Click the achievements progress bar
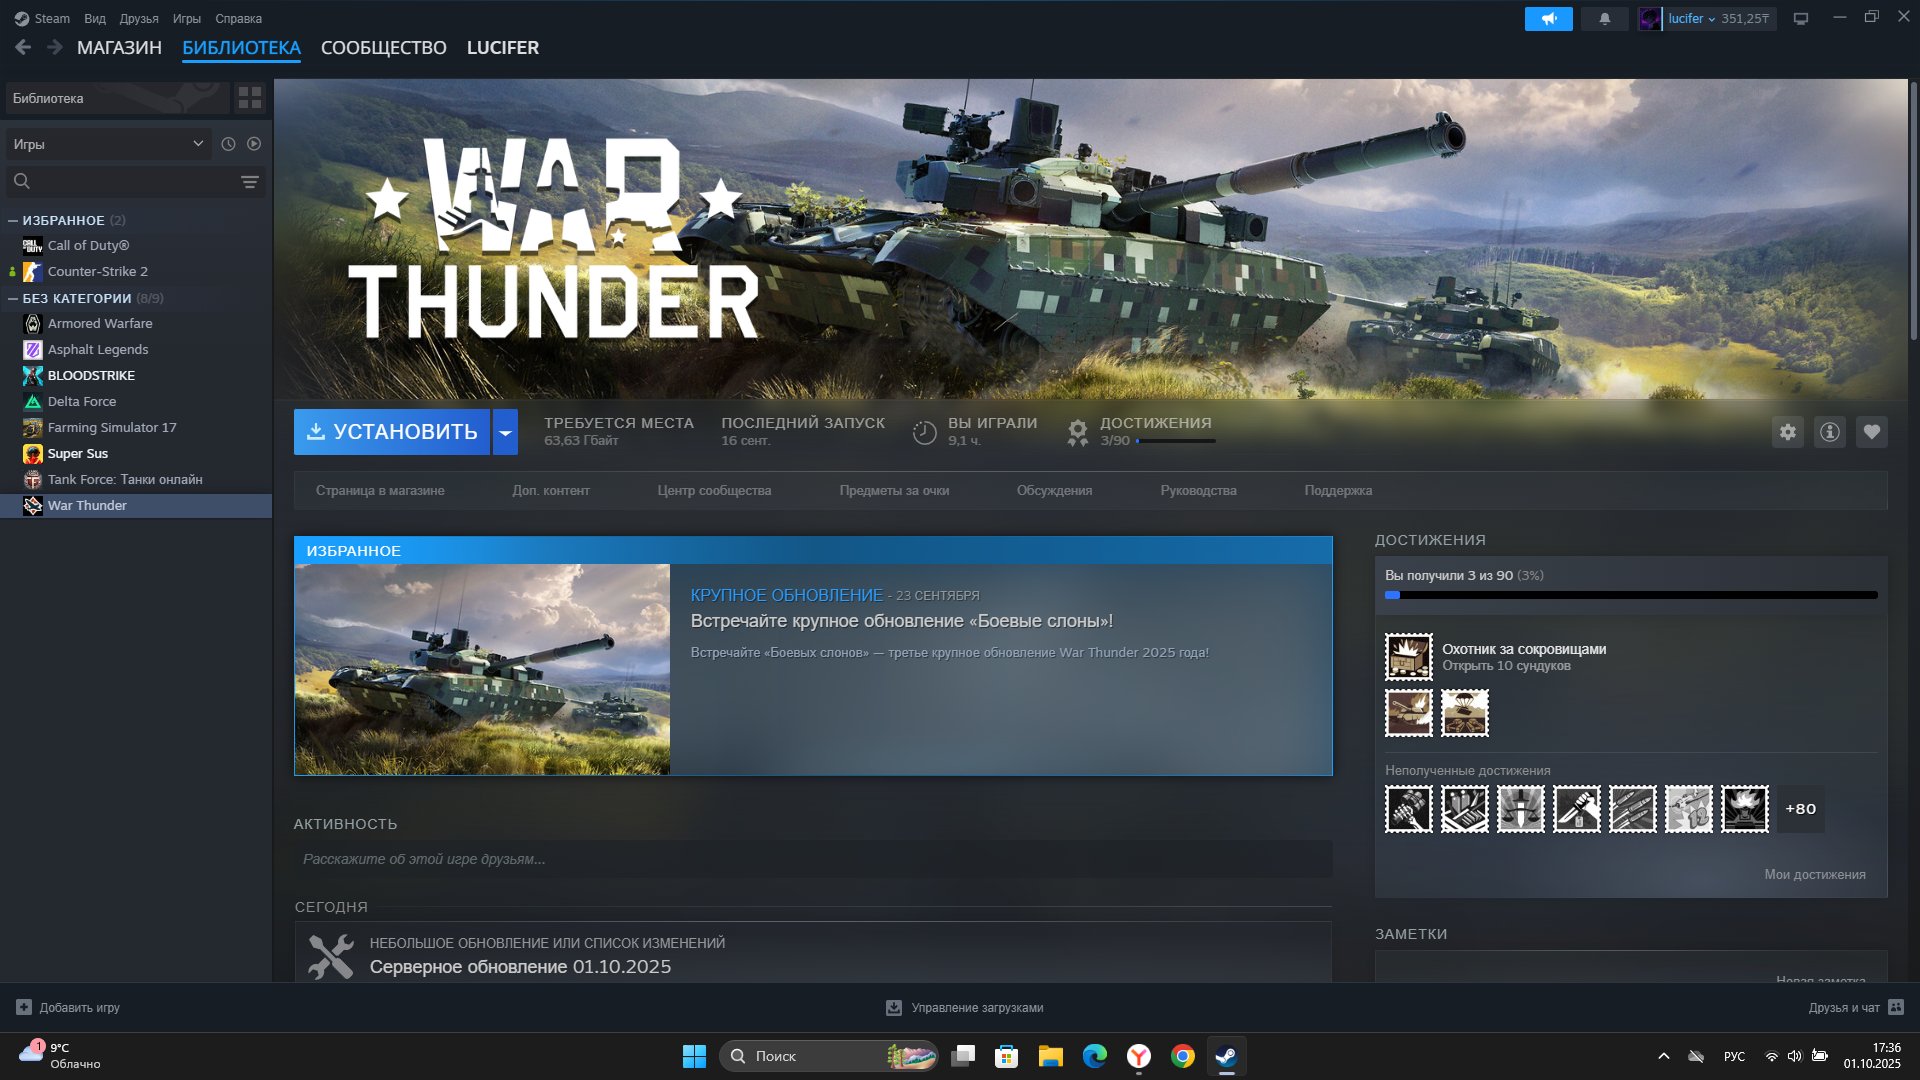This screenshot has width=1920, height=1080. click(x=1630, y=595)
